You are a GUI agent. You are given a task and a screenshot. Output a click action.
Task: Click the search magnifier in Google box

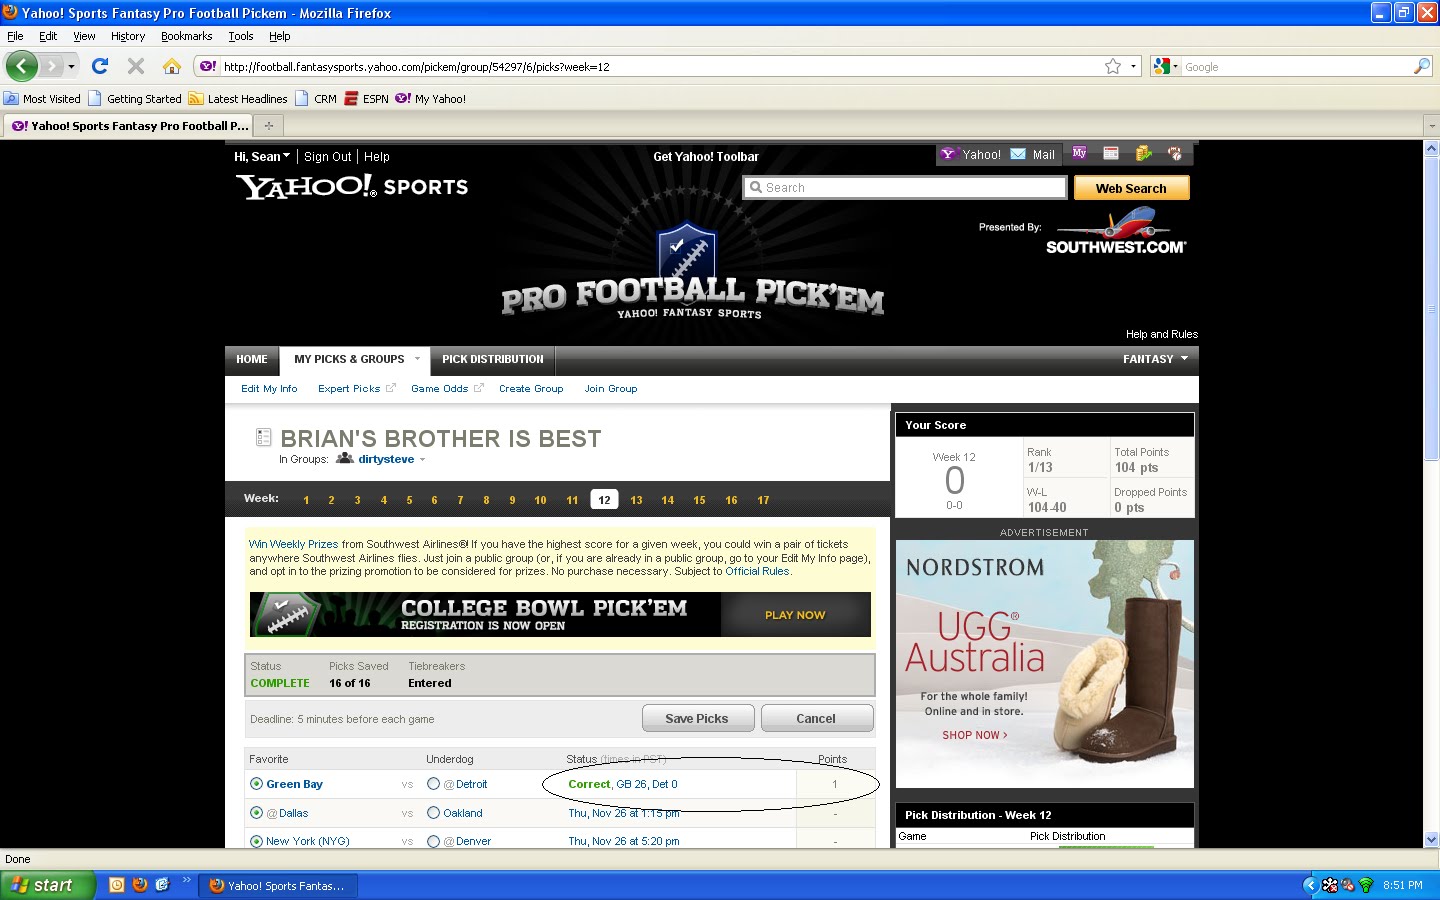[1421, 66]
